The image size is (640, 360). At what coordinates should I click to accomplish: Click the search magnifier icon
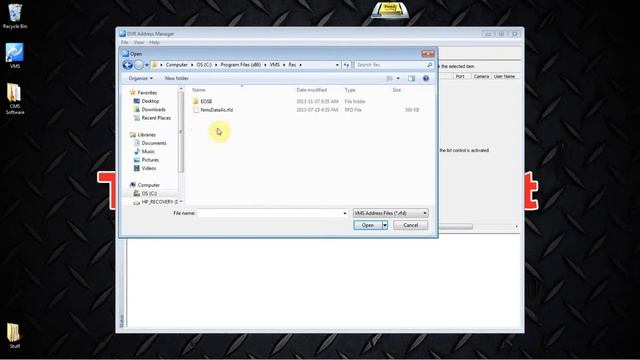click(429, 65)
